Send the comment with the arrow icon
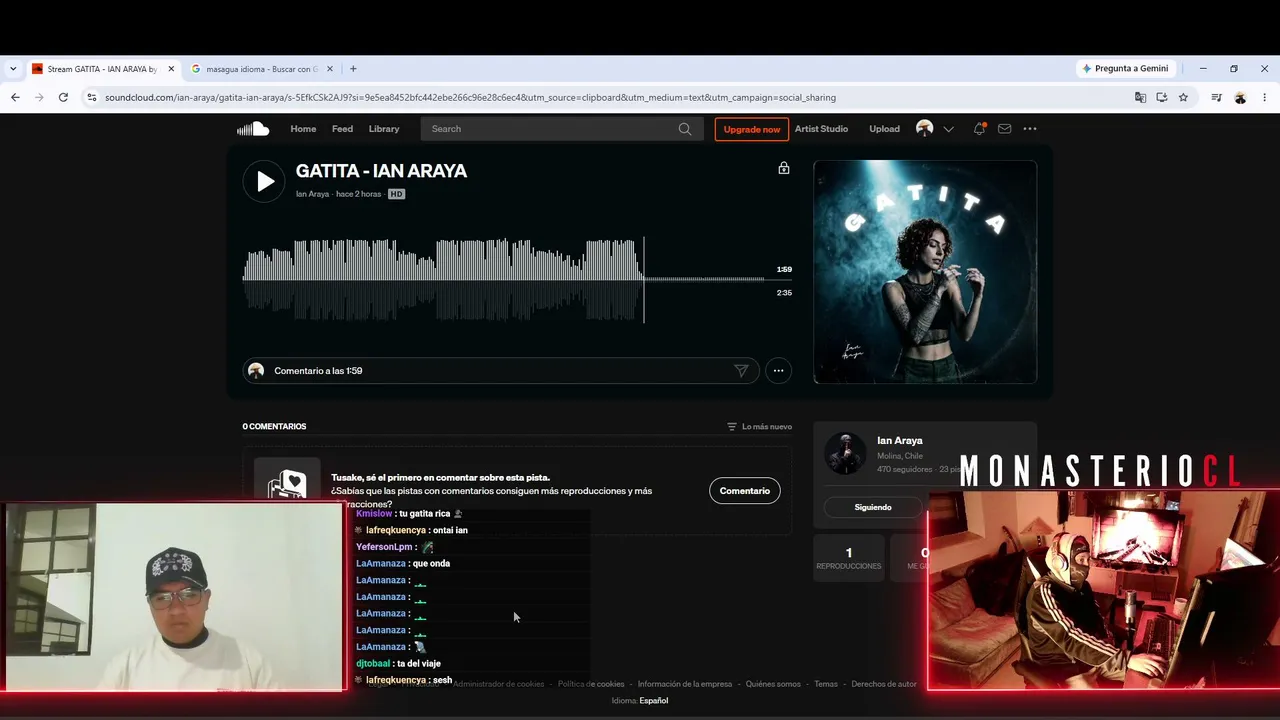1280x720 pixels. [741, 371]
